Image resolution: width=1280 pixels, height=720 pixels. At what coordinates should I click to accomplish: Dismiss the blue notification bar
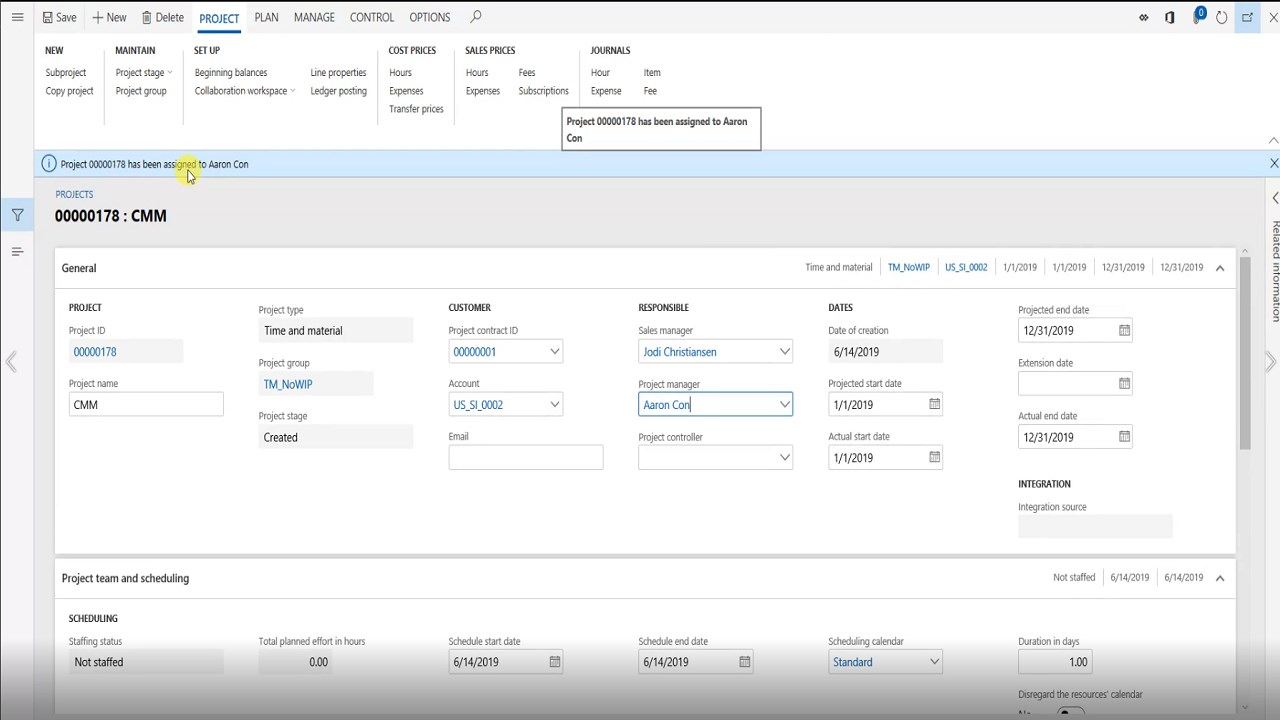pyautogui.click(x=1273, y=163)
